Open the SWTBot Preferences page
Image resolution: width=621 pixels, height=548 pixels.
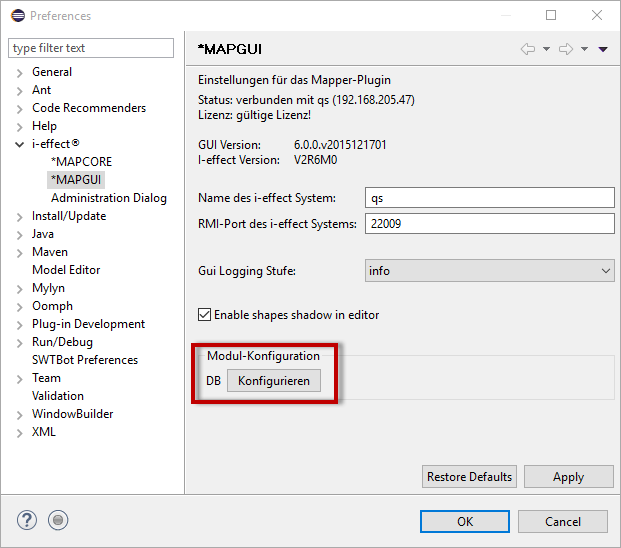pos(85,360)
